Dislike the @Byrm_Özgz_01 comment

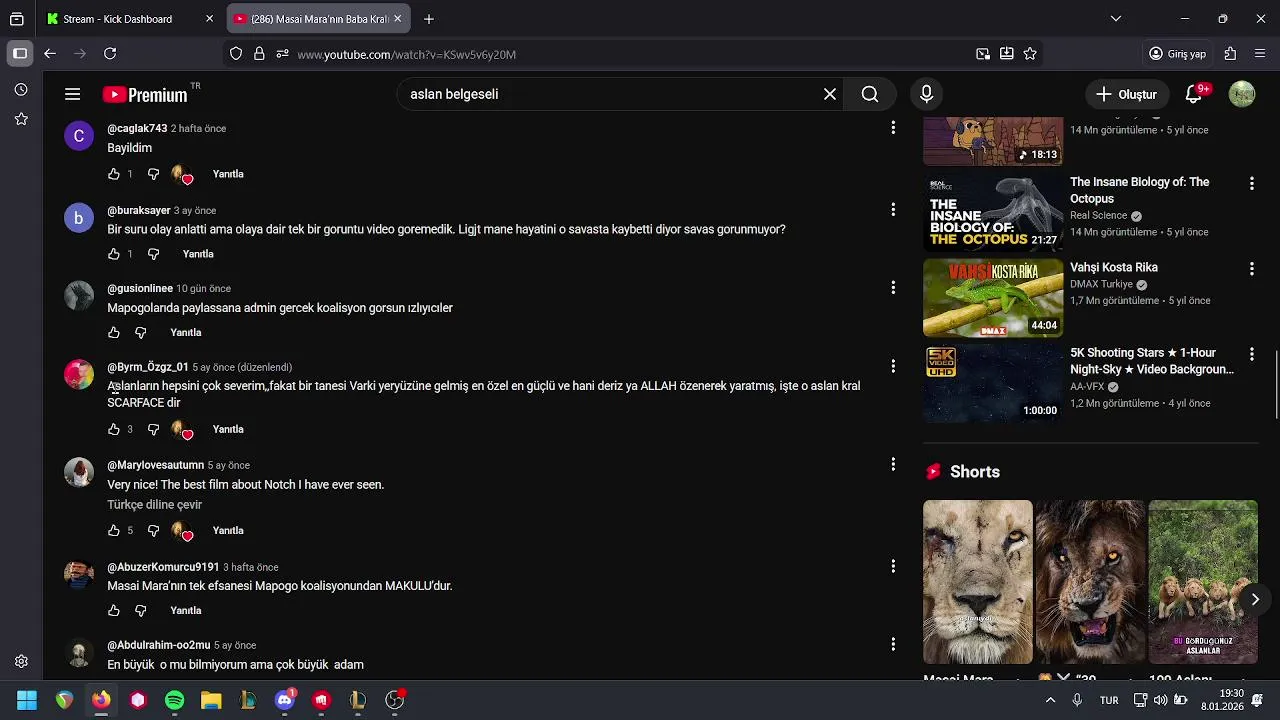pyautogui.click(x=153, y=429)
